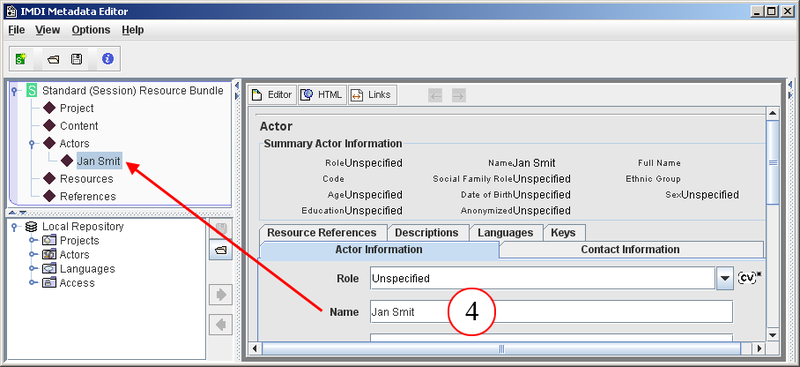Click the horizontal scrollbar left arrow

[256, 349]
